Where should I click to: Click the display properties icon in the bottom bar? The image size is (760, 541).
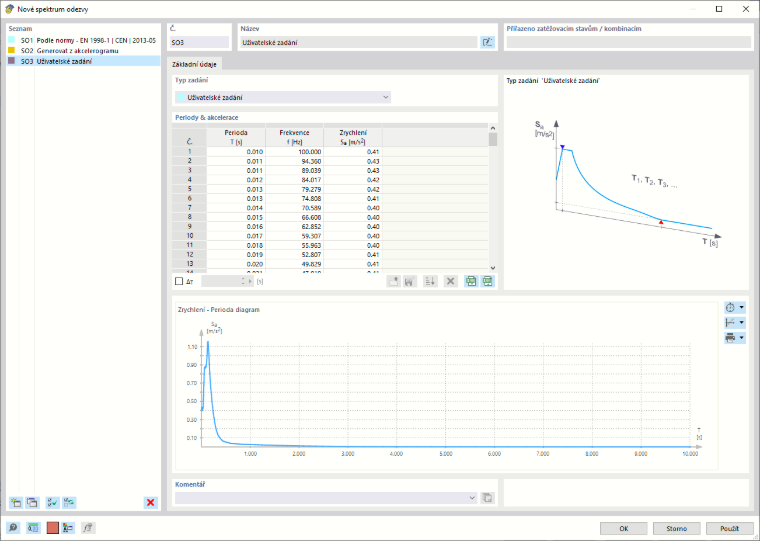68,528
